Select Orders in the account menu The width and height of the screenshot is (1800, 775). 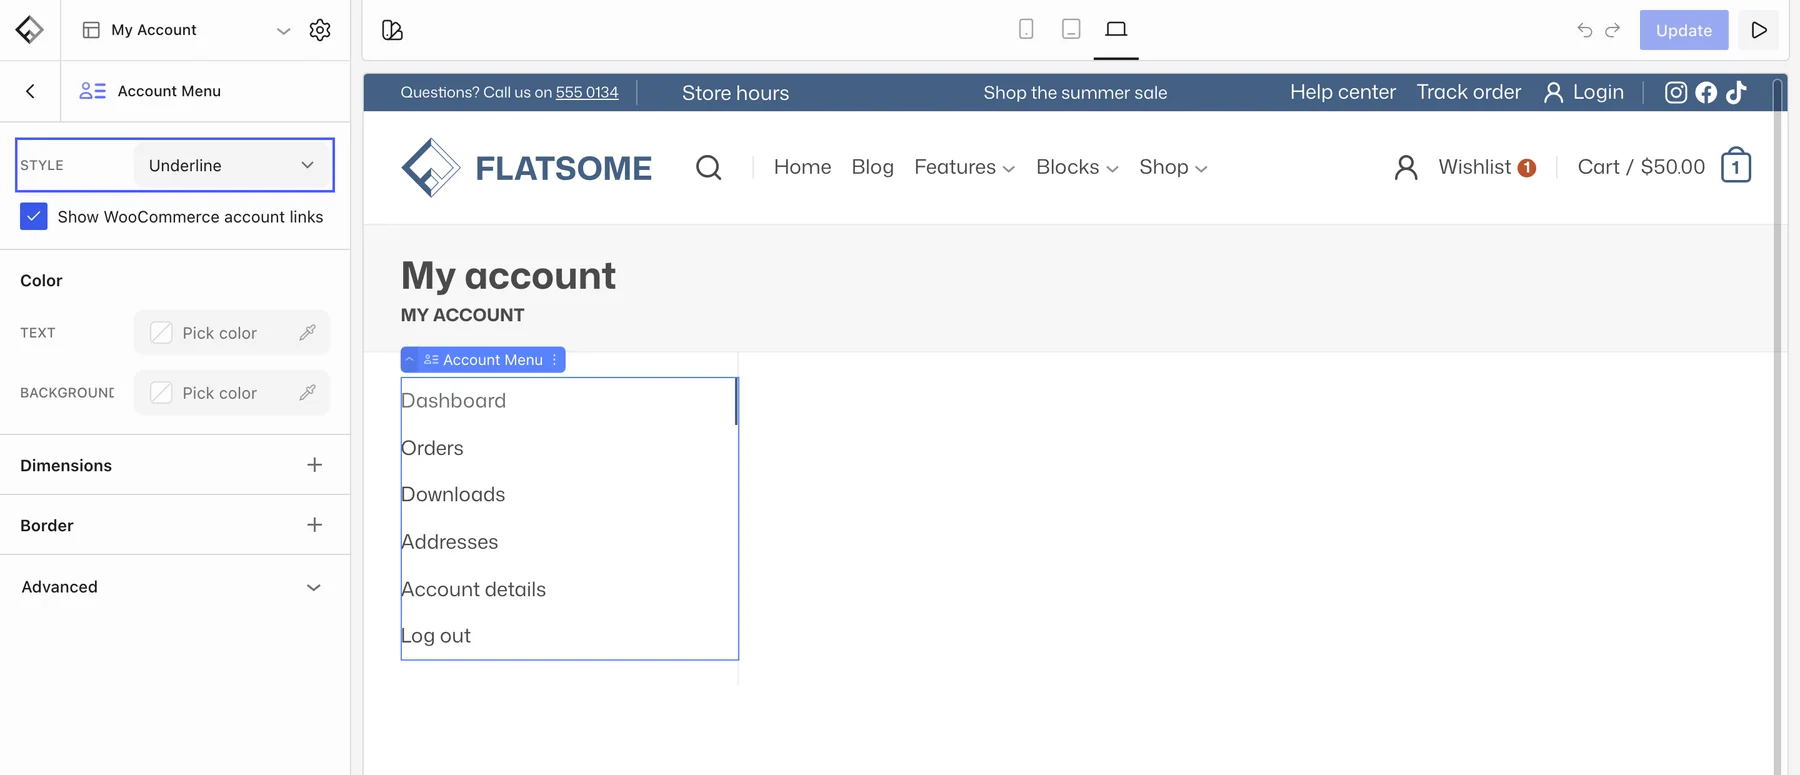[432, 448]
